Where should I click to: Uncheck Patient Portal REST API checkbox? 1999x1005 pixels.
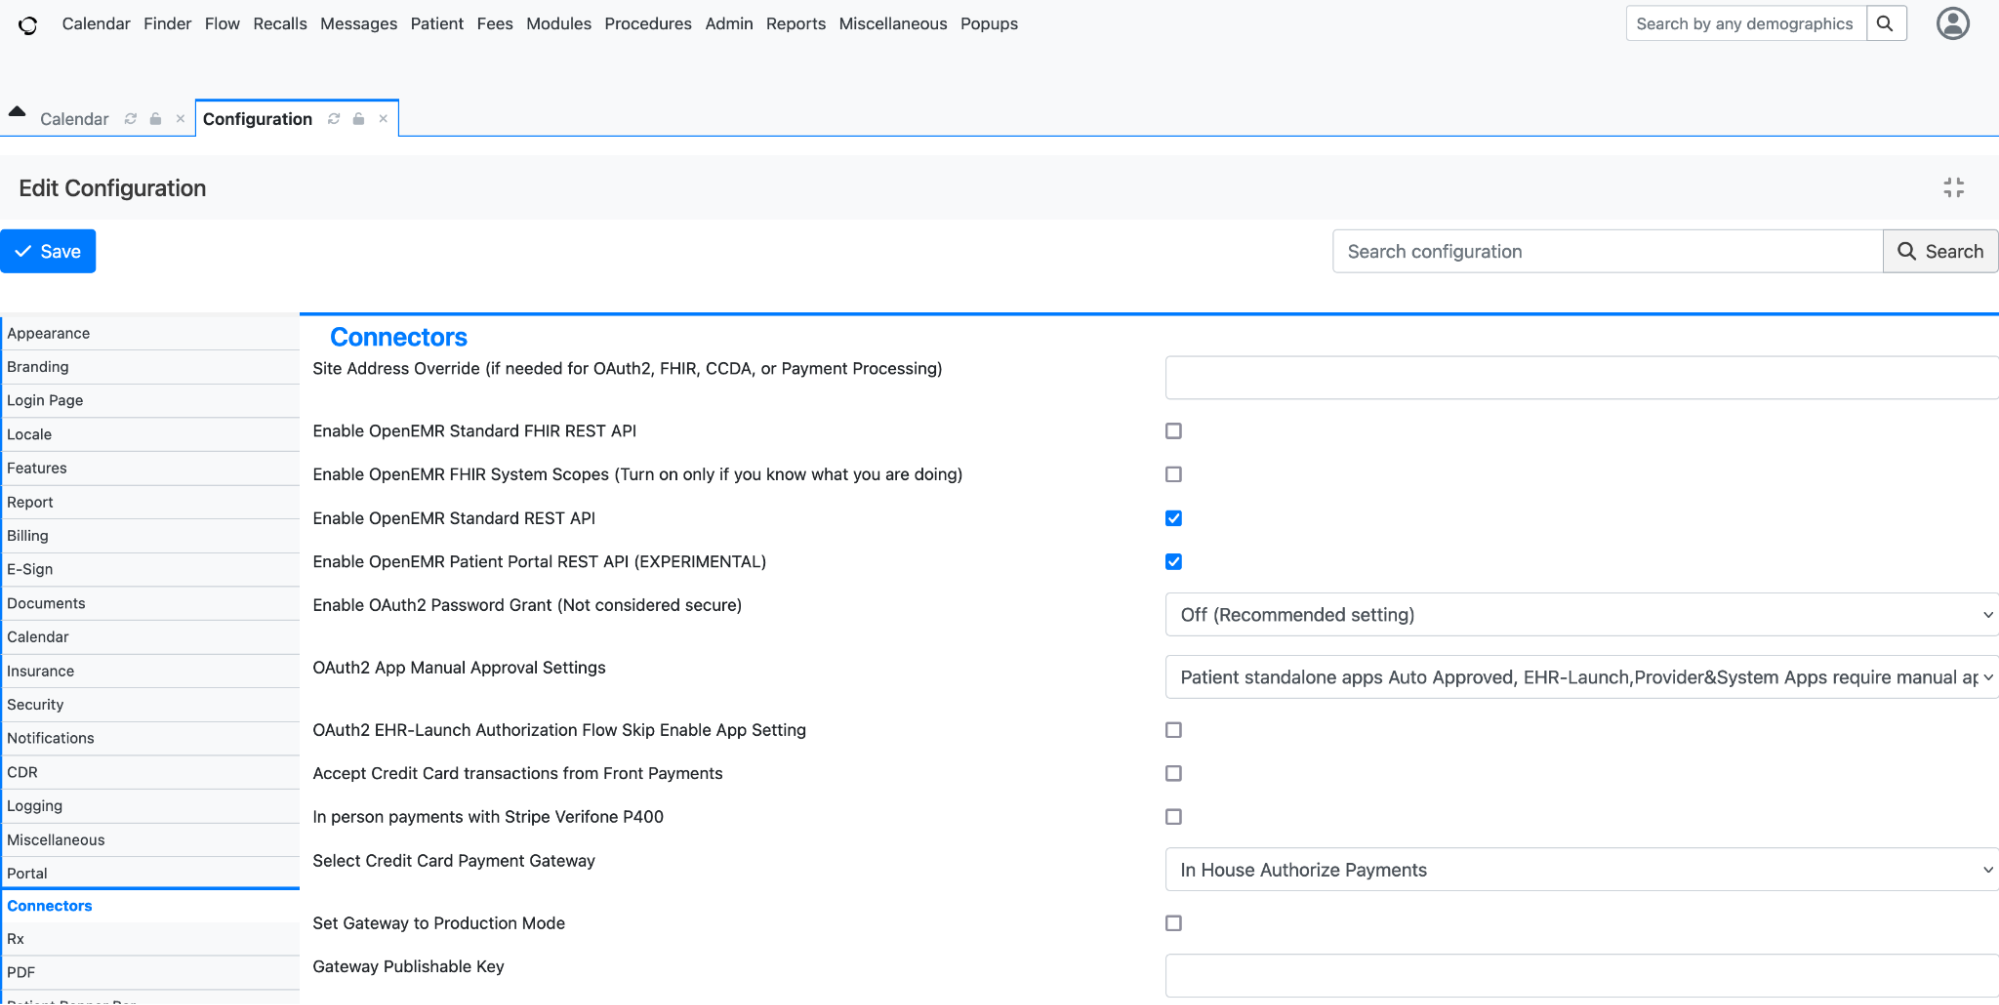[1173, 562]
